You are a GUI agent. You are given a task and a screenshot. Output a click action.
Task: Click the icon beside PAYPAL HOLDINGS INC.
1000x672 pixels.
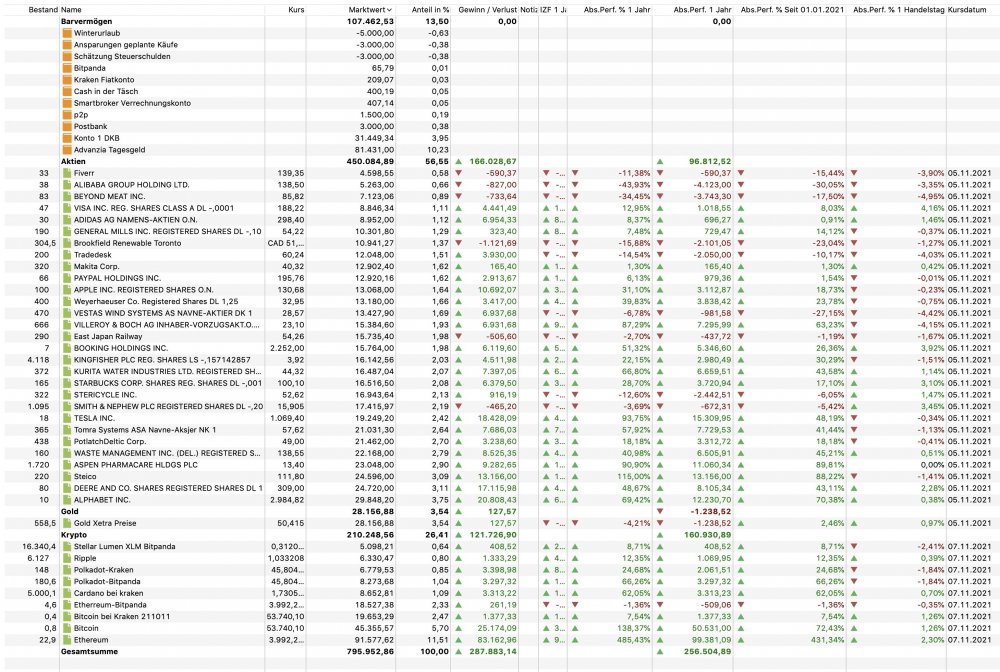tap(67, 278)
